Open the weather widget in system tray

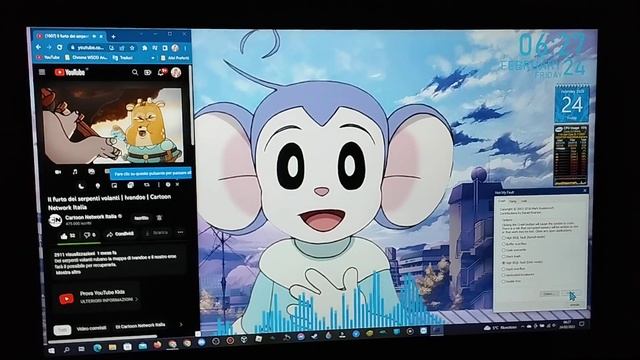(500, 328)
